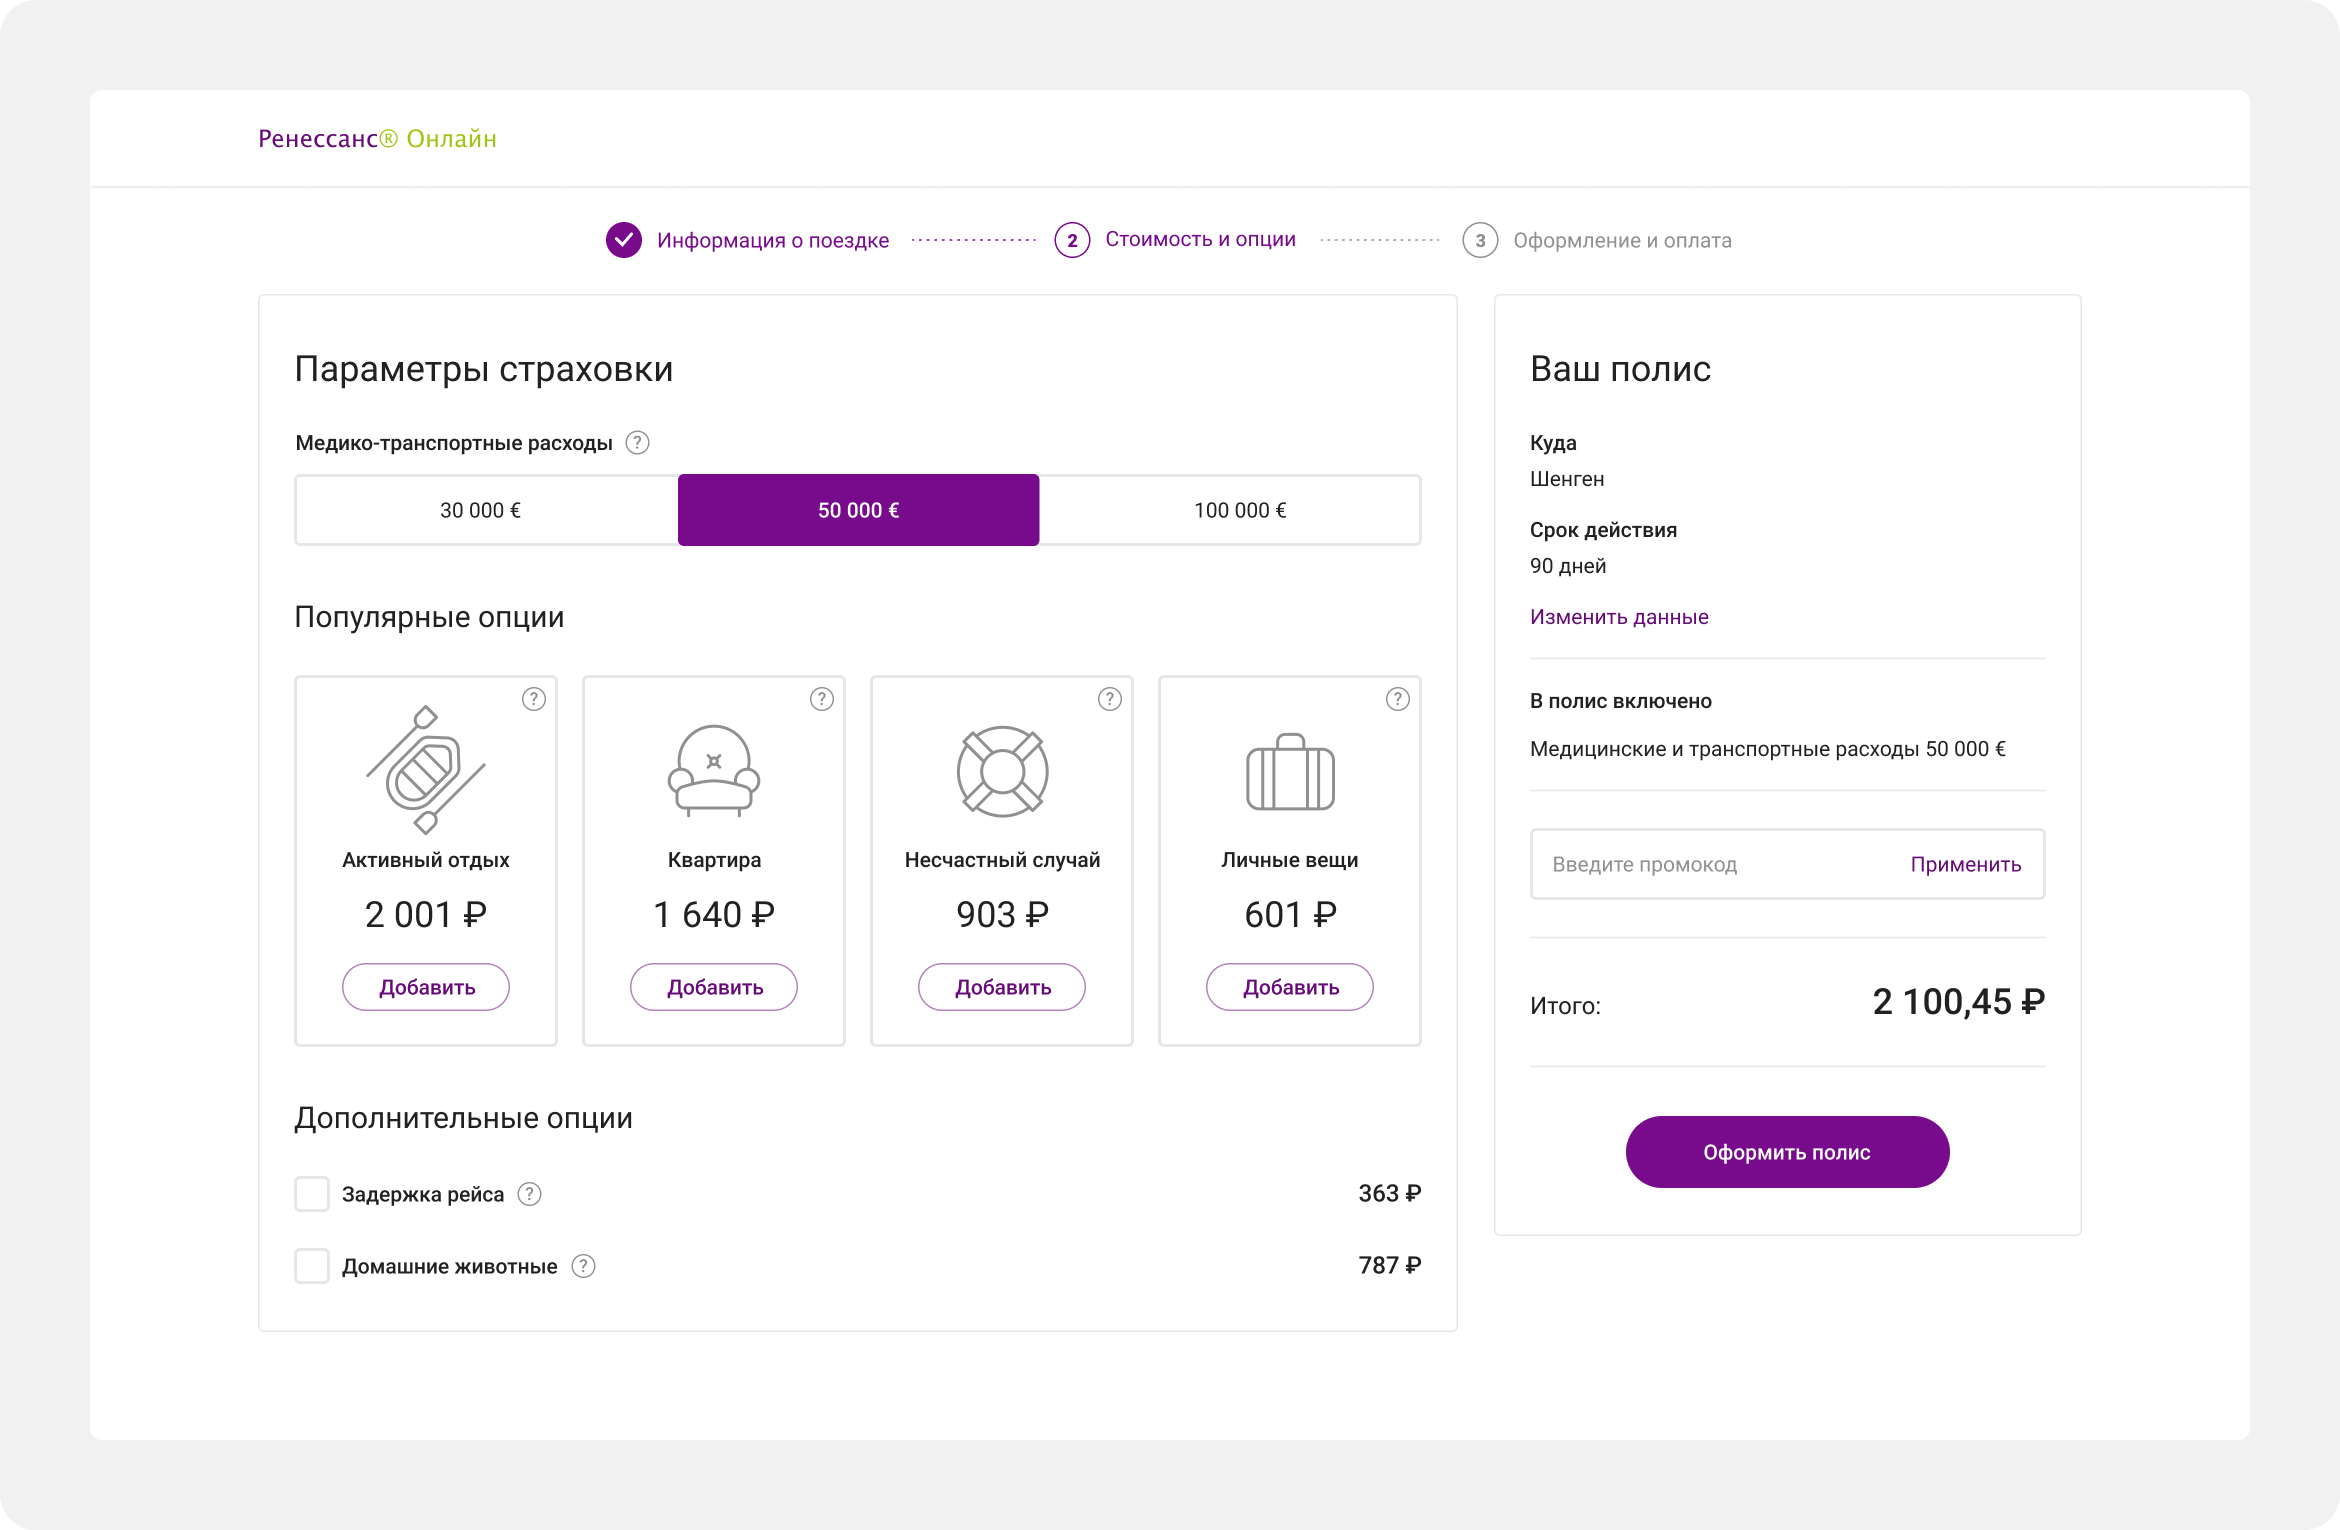Click the suitcase icon for Личные вещи
2340x1530 pixels.
(x=1290, y=772)
